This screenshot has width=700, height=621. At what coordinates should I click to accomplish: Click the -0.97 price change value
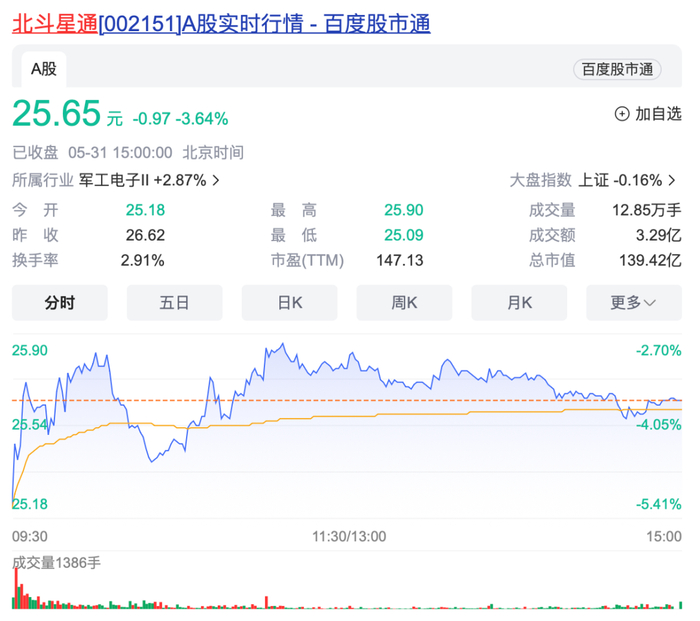tap(151, 119)
